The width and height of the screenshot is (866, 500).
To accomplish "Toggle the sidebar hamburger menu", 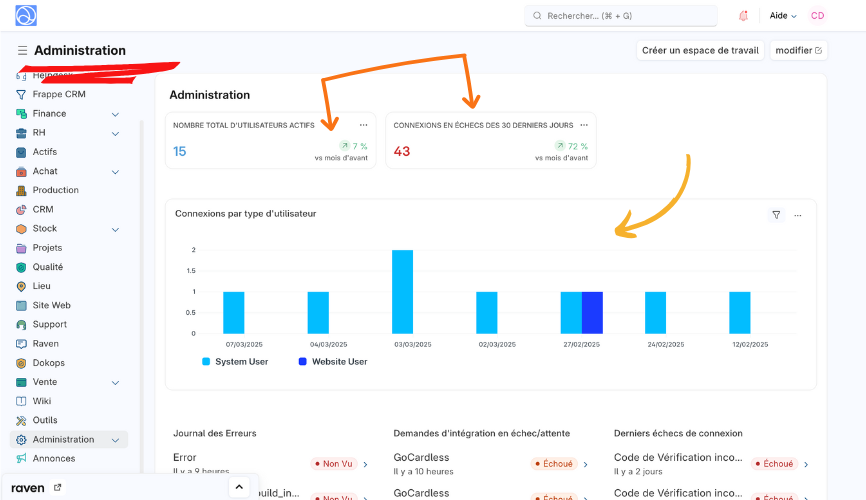I will click(22, 50).
